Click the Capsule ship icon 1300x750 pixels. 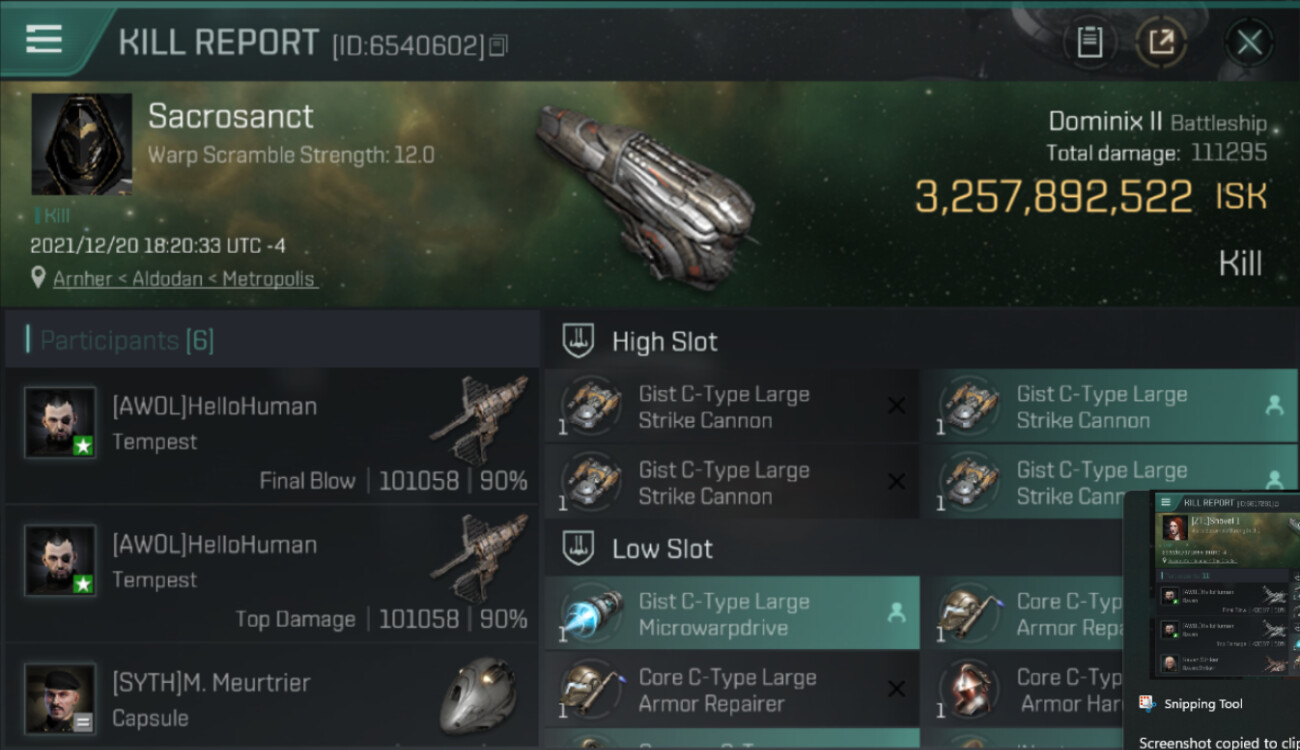pos(478,695)
